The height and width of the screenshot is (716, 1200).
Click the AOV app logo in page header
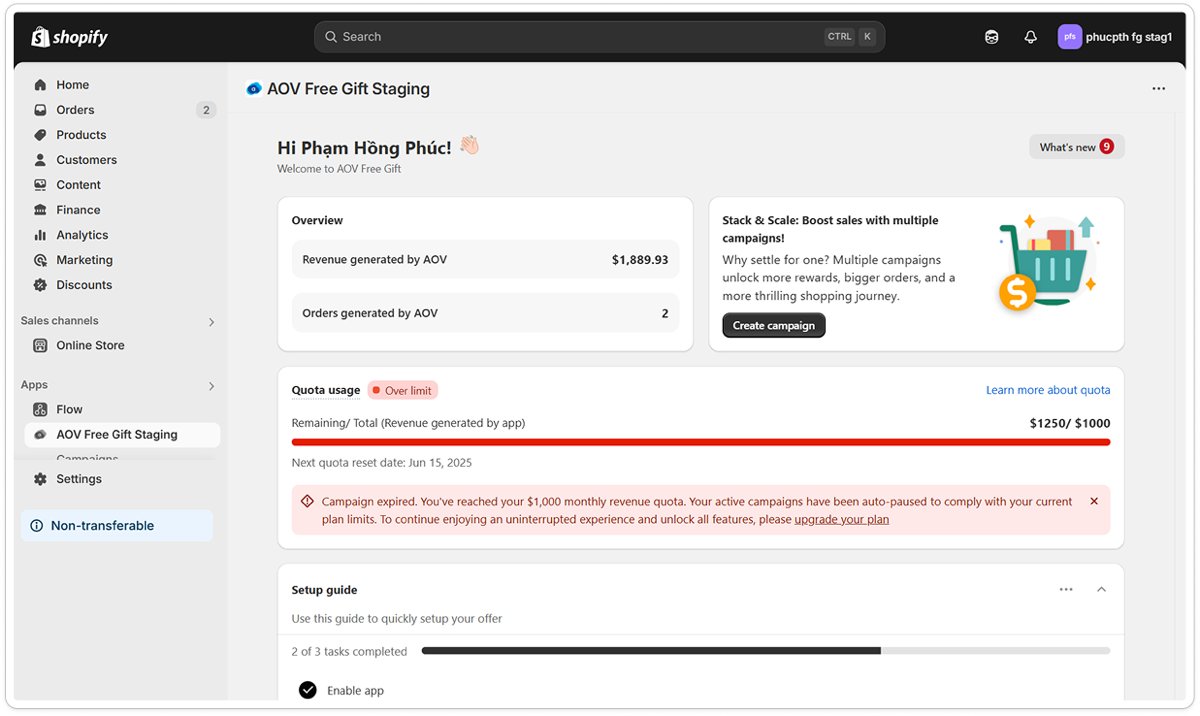click(x=254, y=89)
